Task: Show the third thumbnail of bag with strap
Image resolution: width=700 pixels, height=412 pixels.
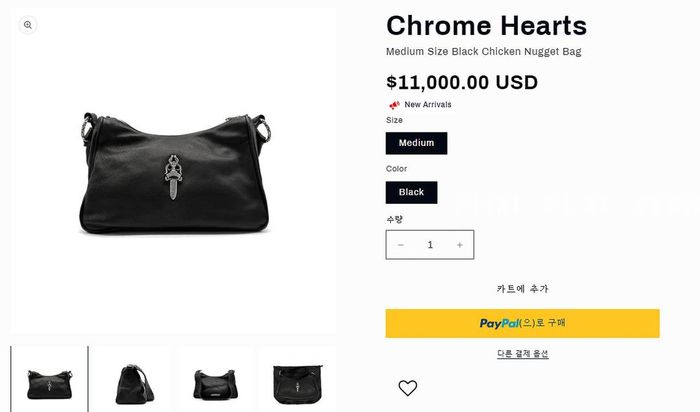Action: point(215,384)
